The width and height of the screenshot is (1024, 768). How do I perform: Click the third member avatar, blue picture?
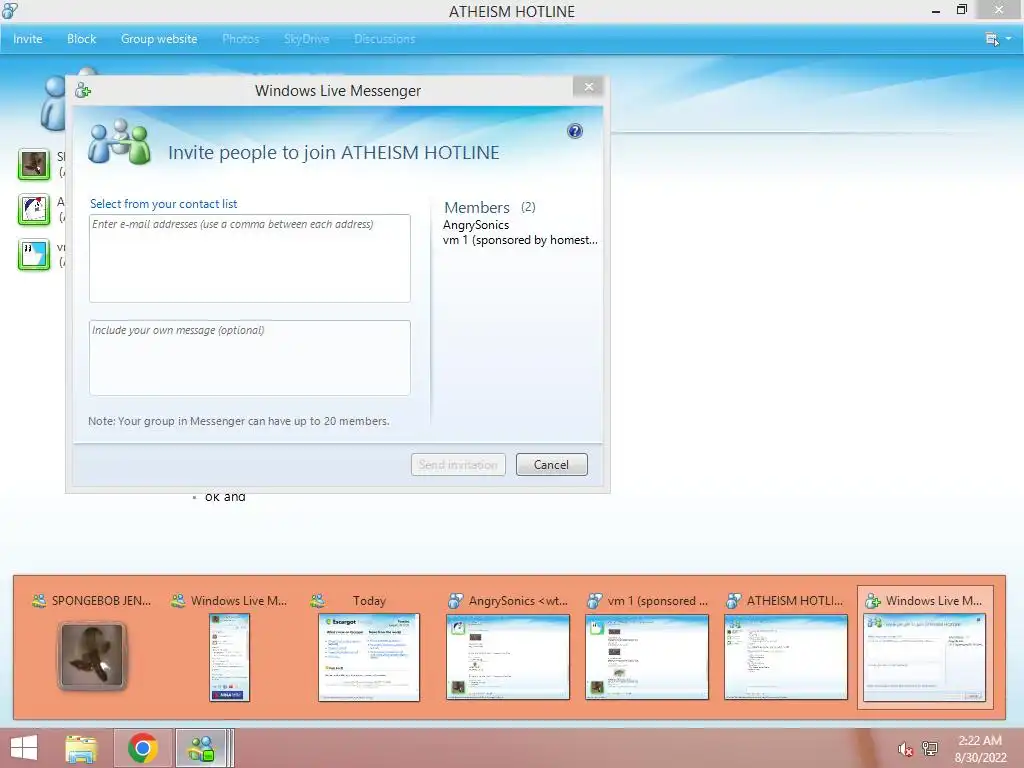click(x=34, y=255)
